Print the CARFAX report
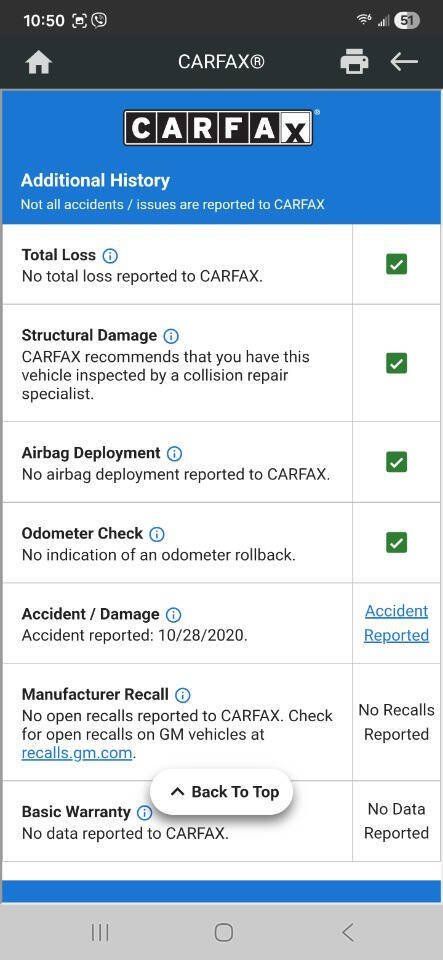The height and width of the screenshot is (960, 443). 354,62
